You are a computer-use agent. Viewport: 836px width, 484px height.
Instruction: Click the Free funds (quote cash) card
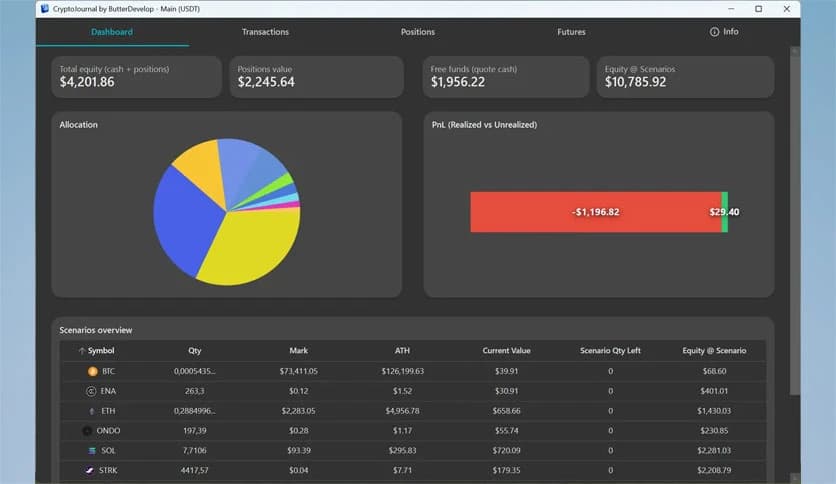505,76
